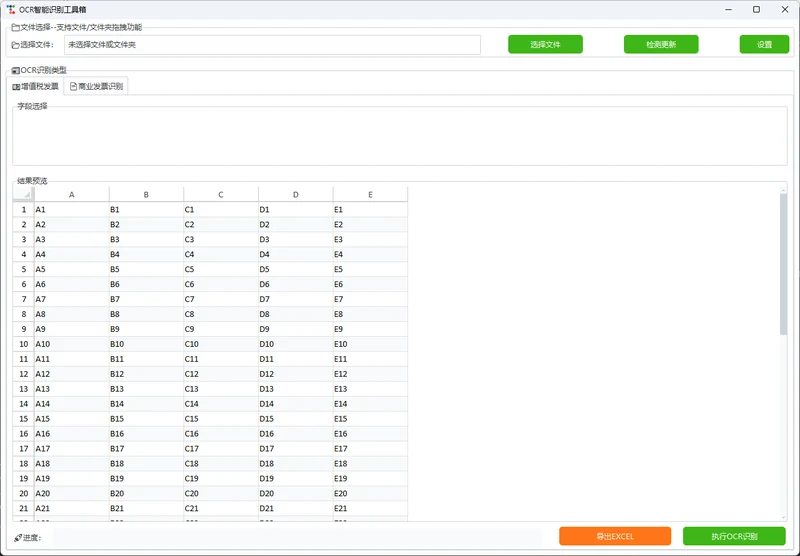Click the icon next to OCR识别类型 heading
This screenshot has width=800, height=556.
tap(15, 70)
